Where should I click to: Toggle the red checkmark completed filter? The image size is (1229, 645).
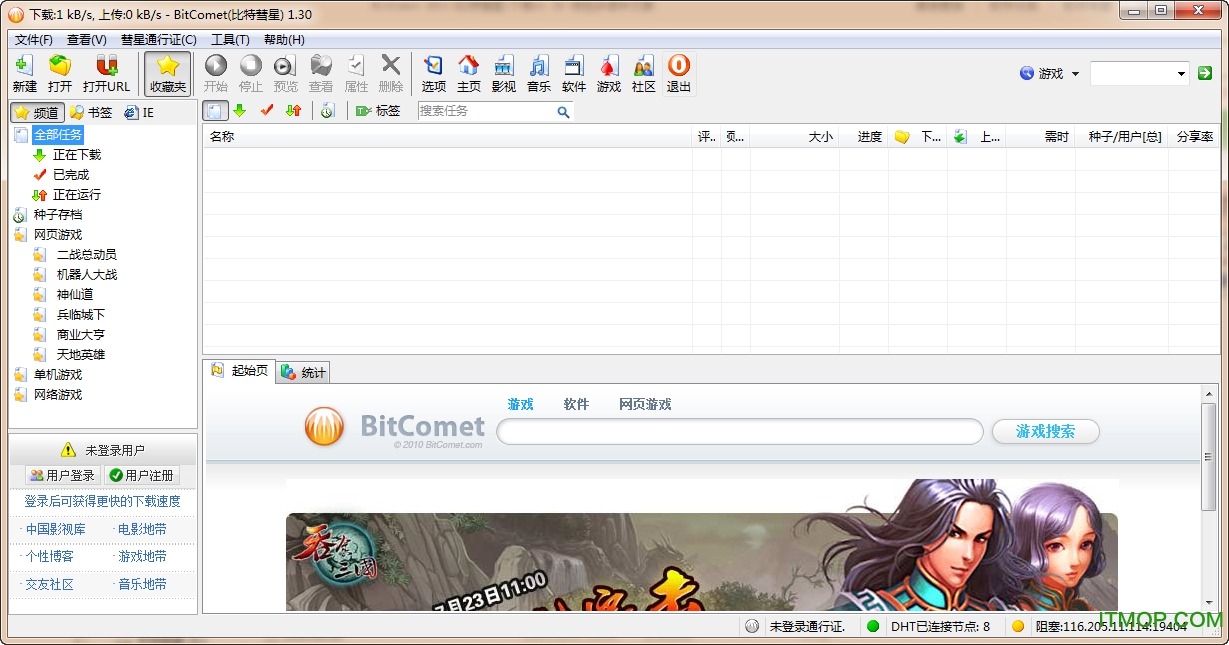tap(267, 111)
